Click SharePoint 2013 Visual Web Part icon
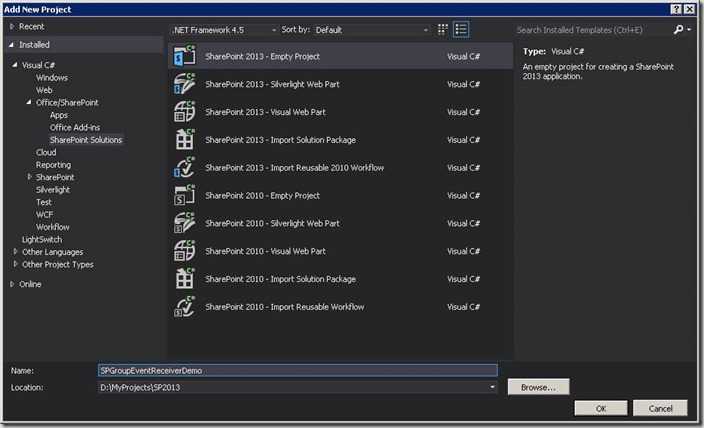Viewport: 704px width, 428px height. (185, 112)
